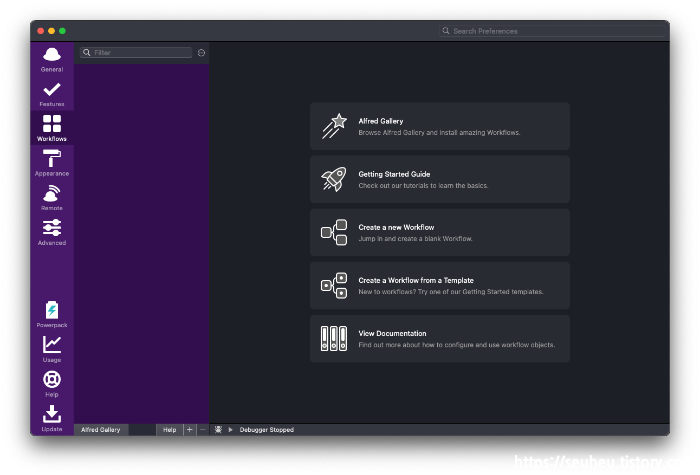Open the Features section
The image size is (700, 475).
[52, 94]
